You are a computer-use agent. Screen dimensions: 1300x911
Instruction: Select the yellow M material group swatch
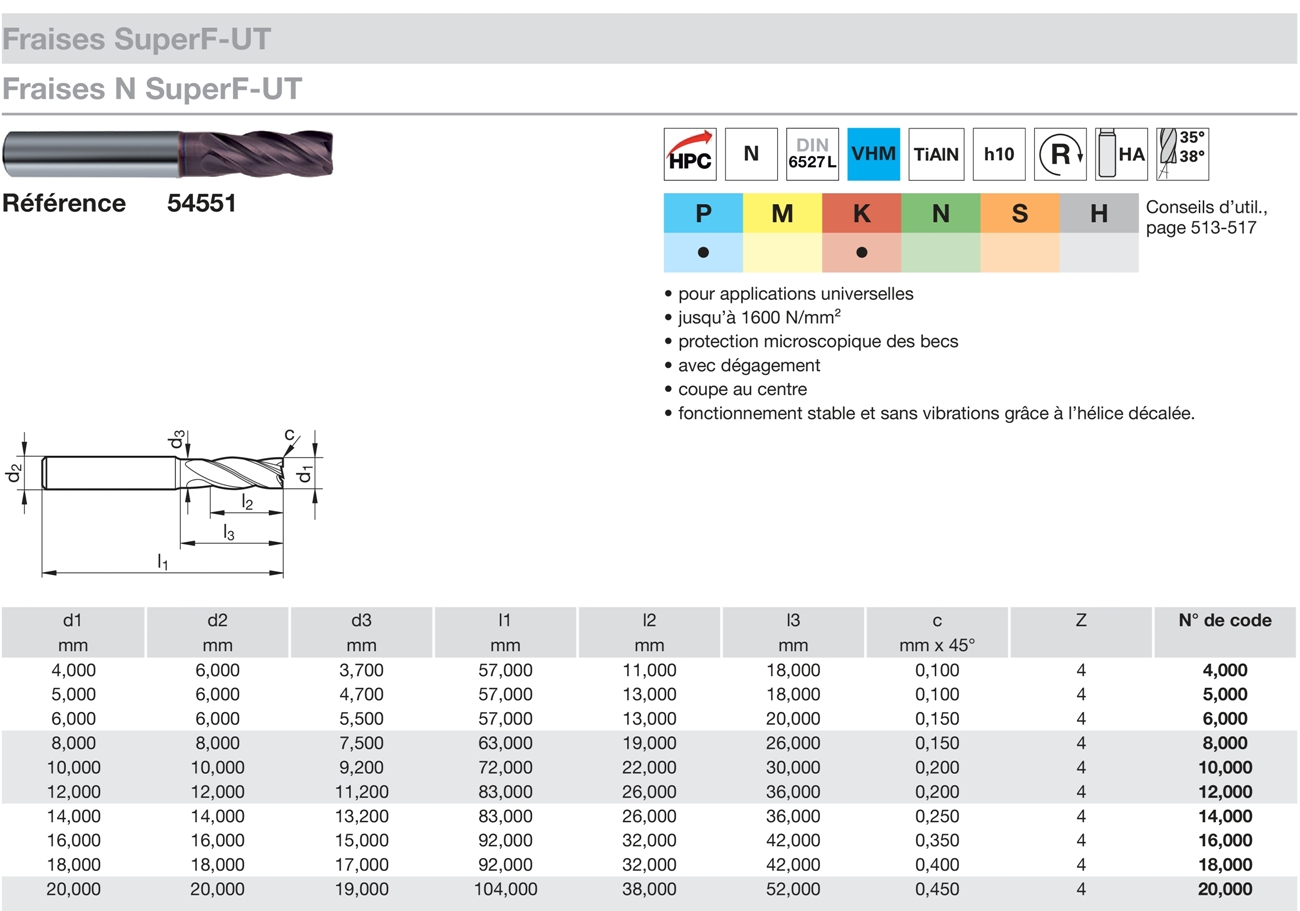[782, 213]
